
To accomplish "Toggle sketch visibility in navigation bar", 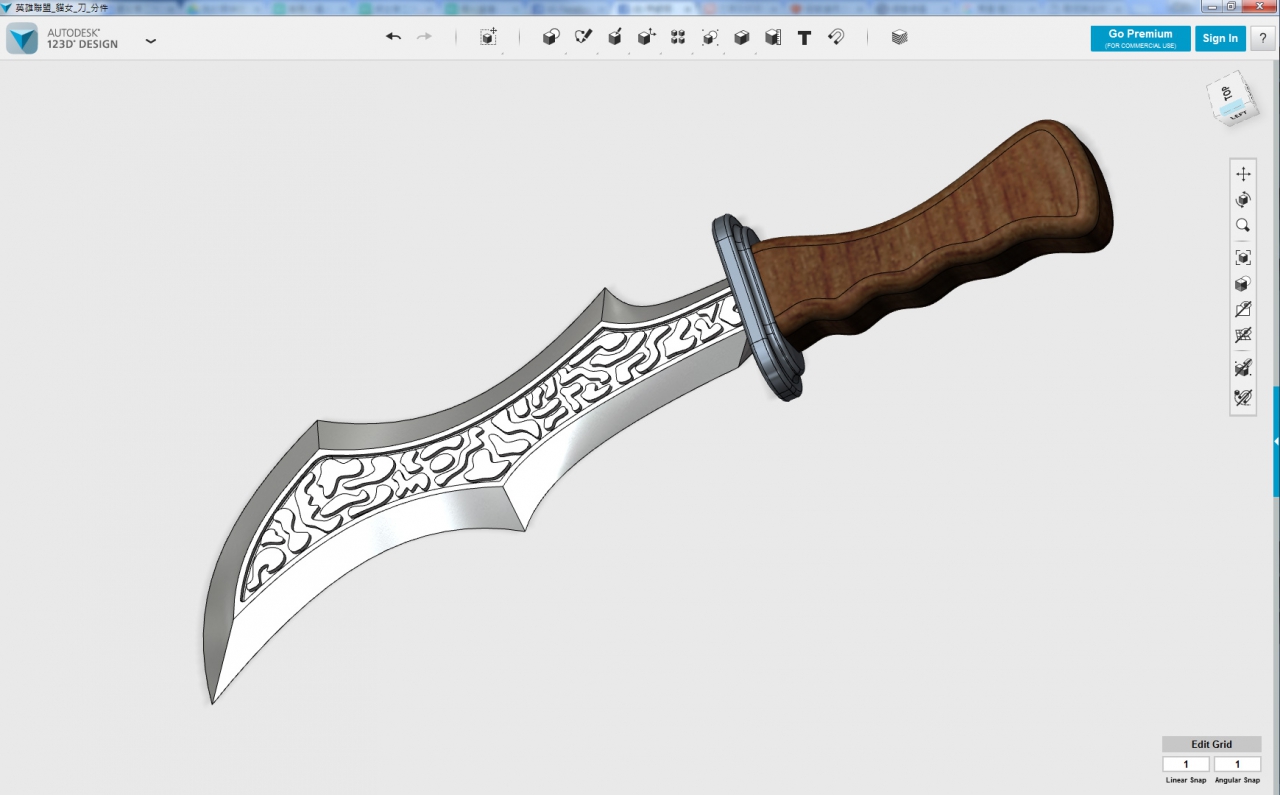I will pos(1243,310).
